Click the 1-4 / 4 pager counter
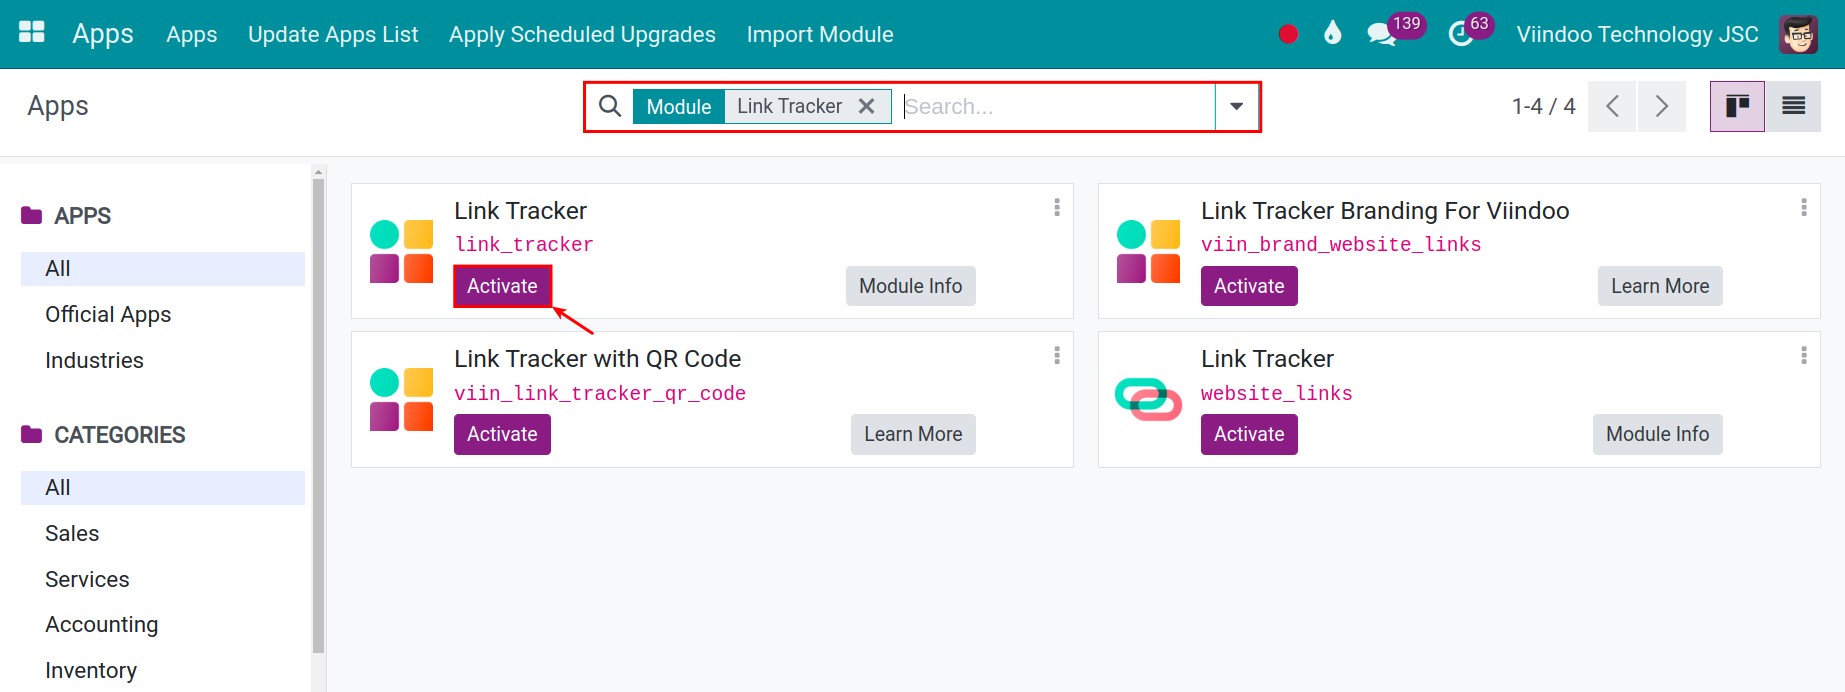 (x=1543, y=106)
